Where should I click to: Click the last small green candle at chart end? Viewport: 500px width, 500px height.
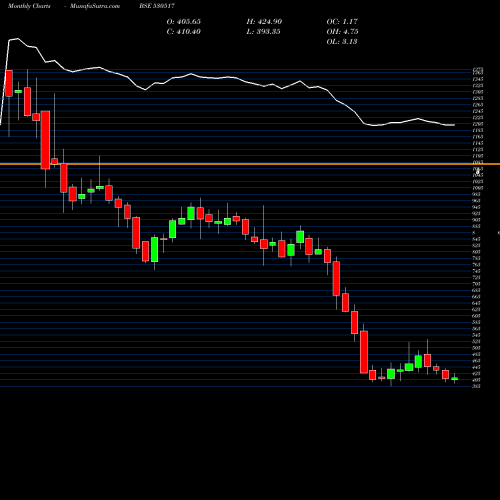[x=455, y=379]
